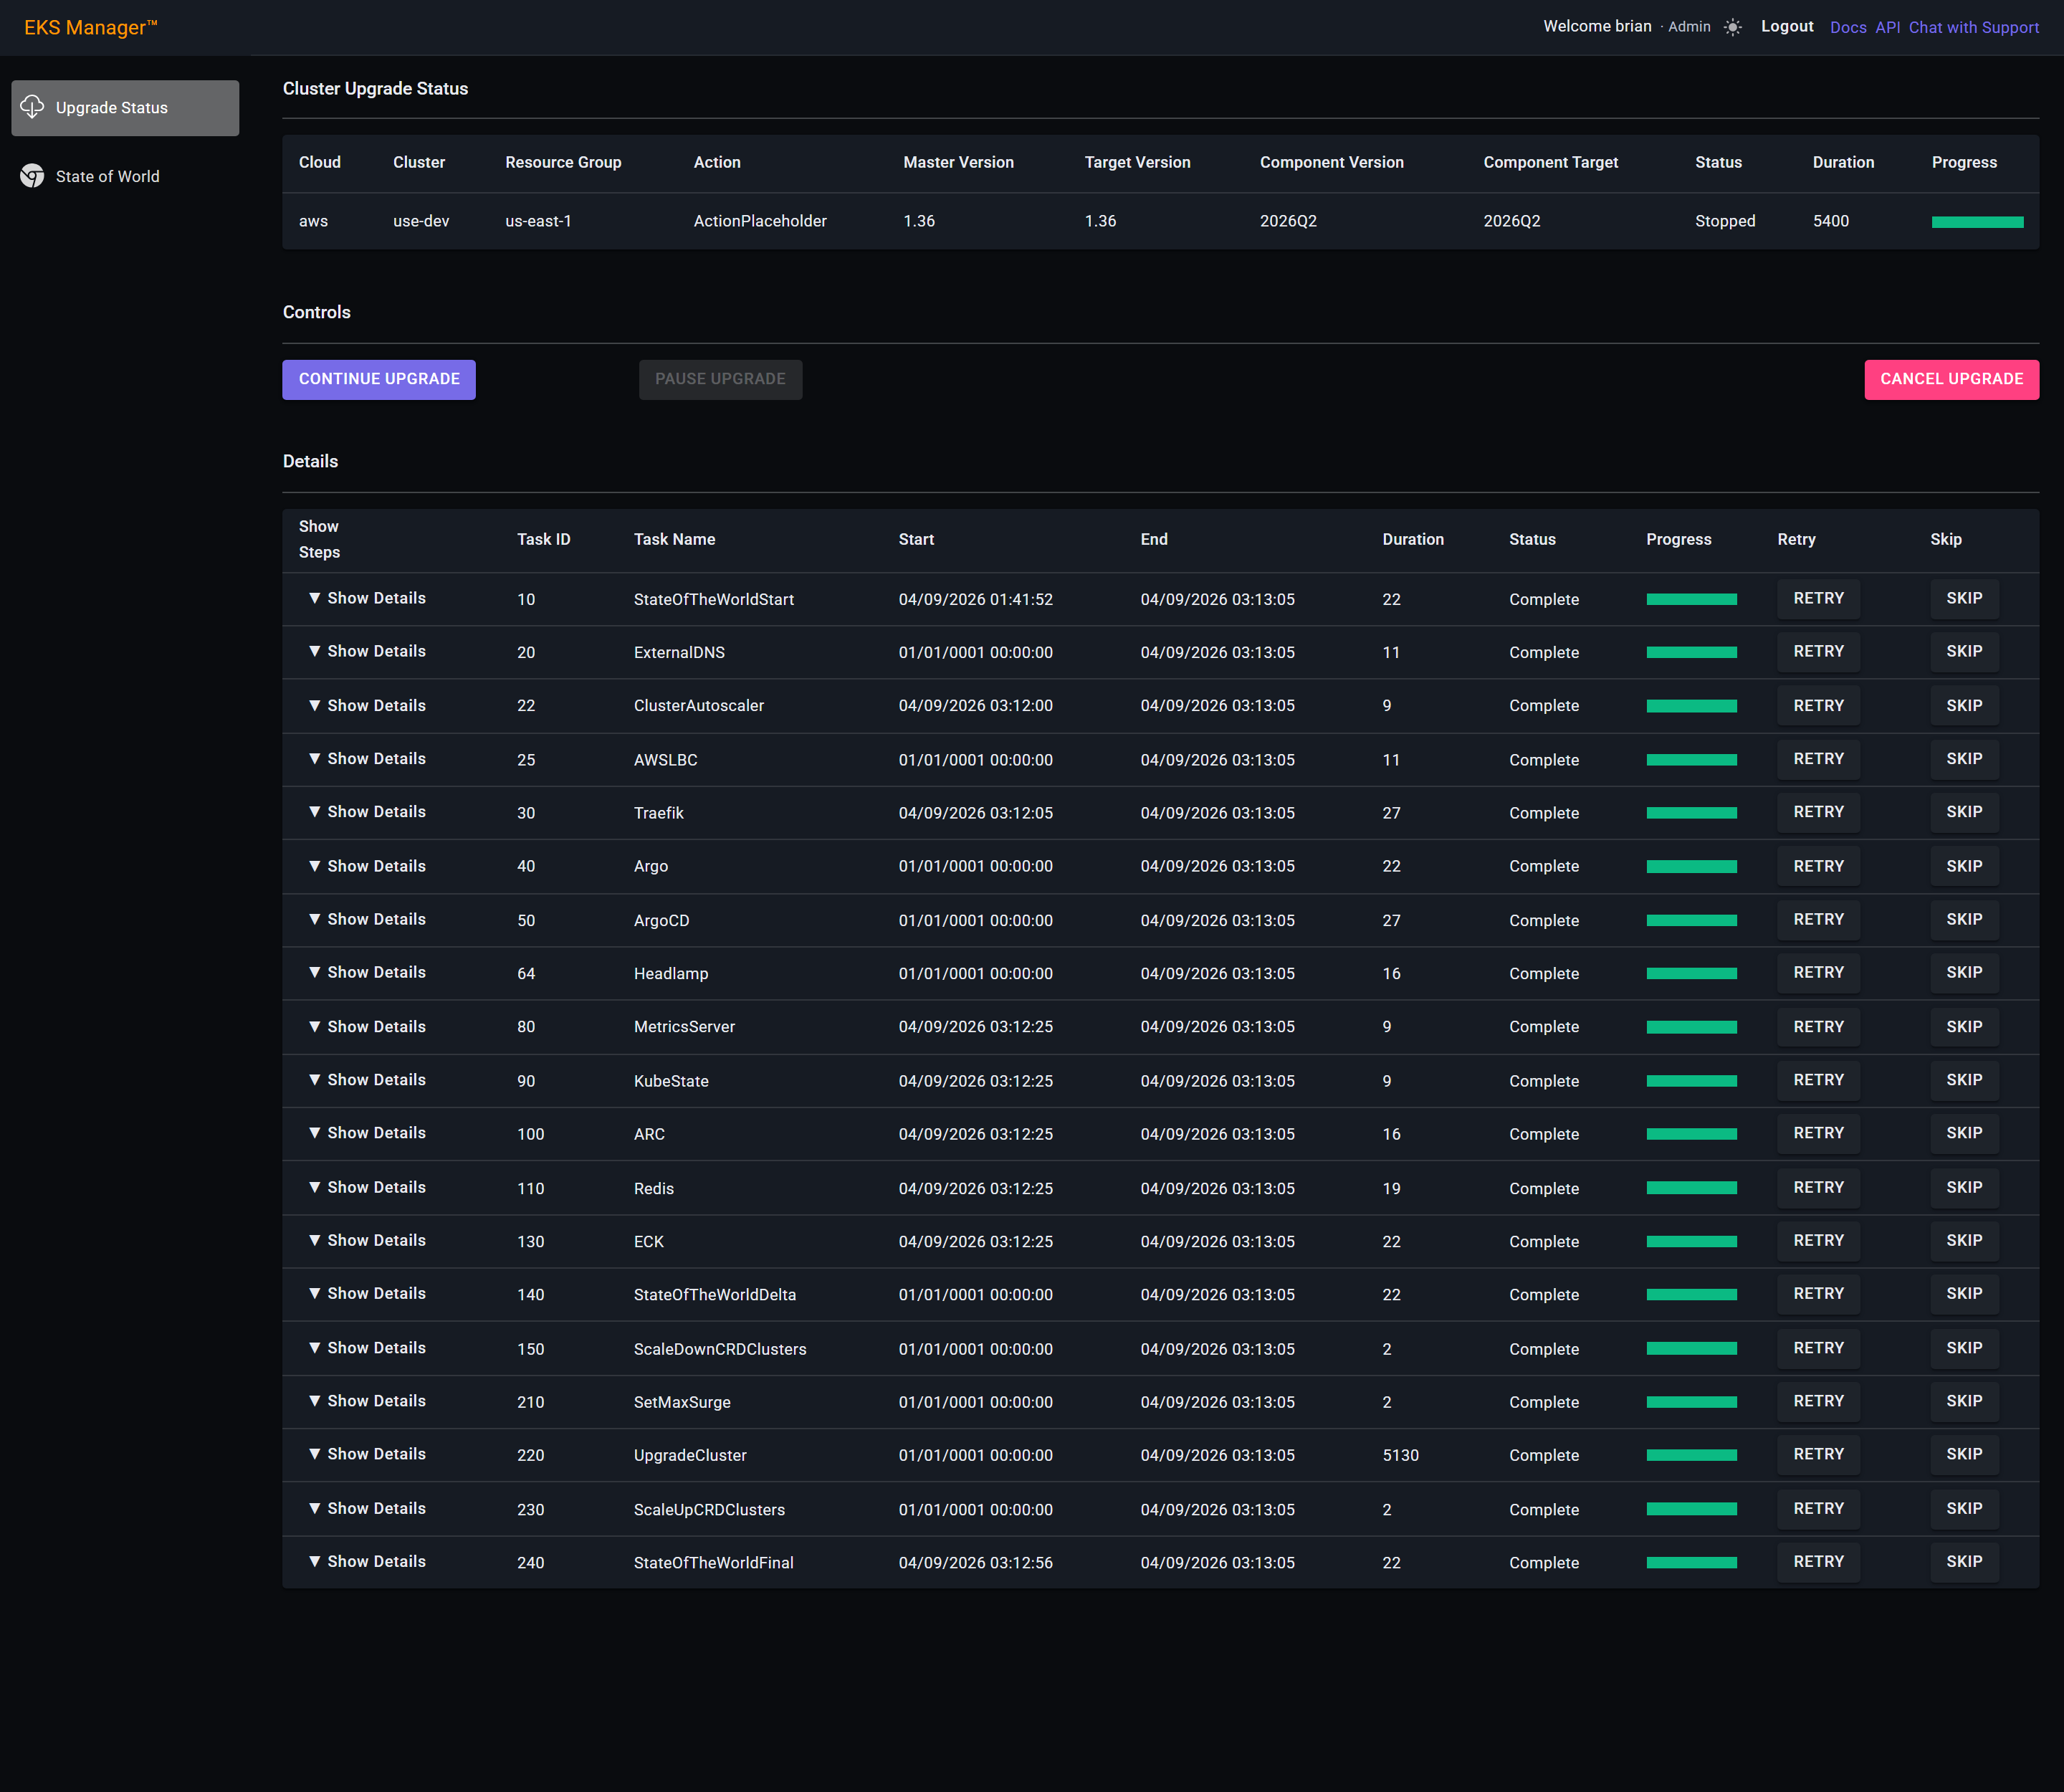The height and width of the screenshot is (1792, 2064).
Task: Skip the ScaleDownCRDClusters task
Action: pyautogui.click(x=1964, y=1348)
